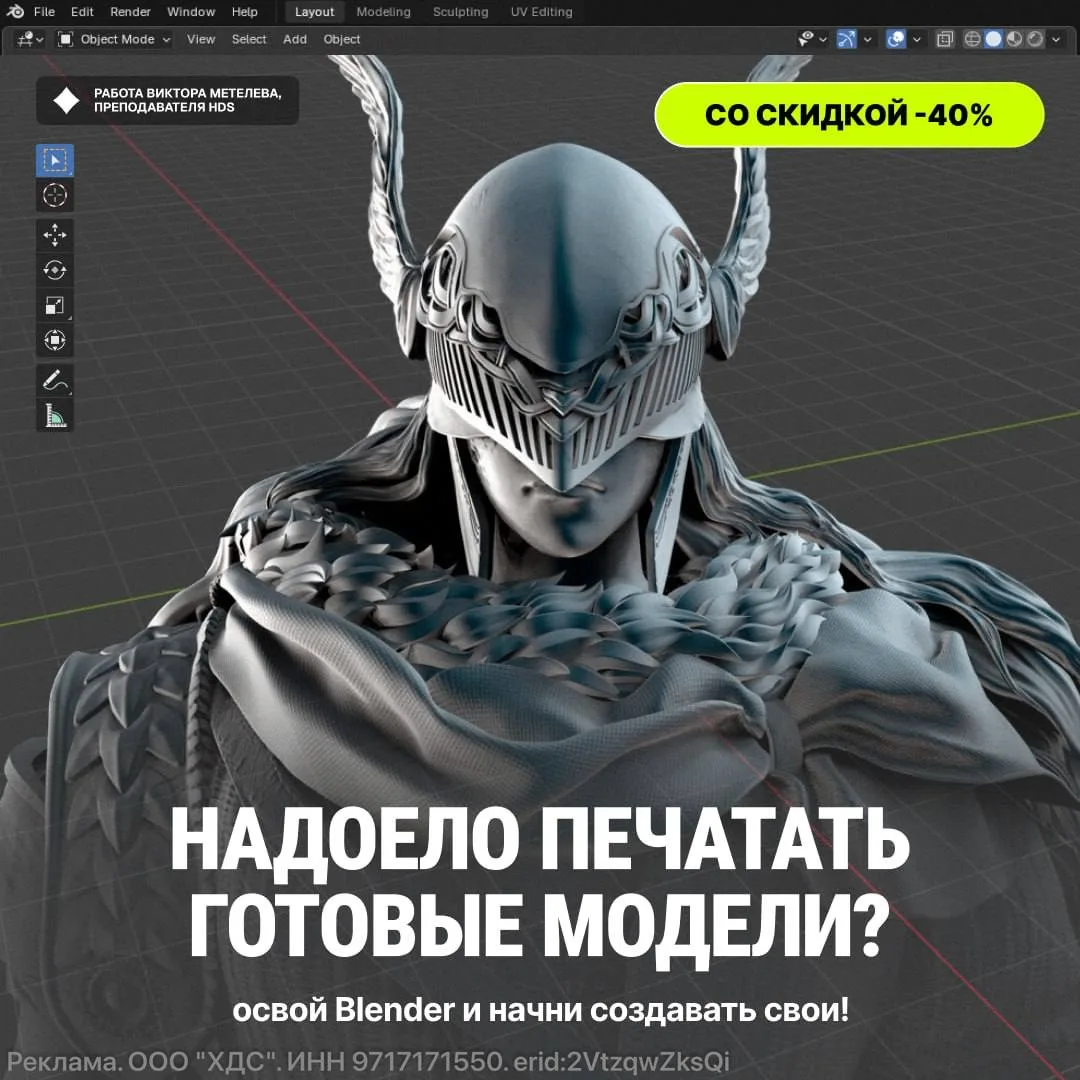
Task: Toggle X-Ray view mode
Action: (944, 39)
